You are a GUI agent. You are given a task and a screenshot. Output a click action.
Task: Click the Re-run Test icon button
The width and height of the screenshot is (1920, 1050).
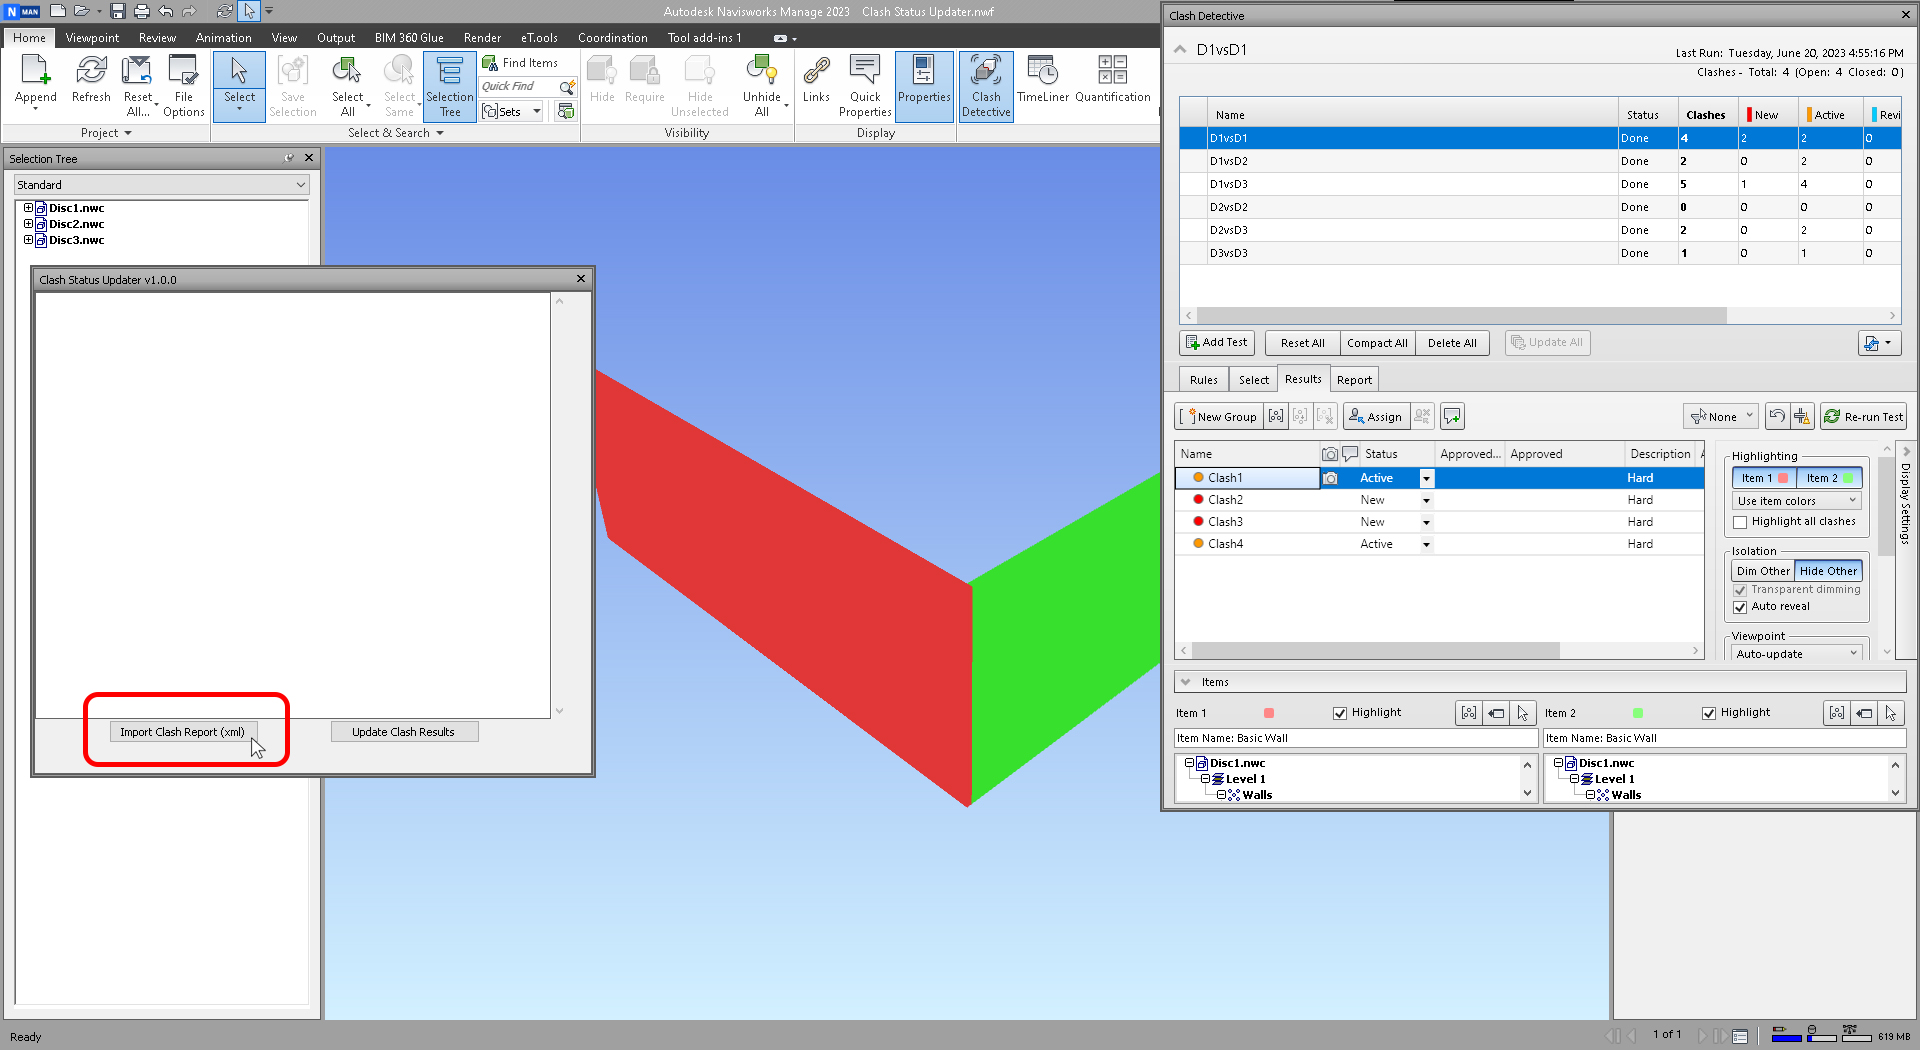click(1864, 417)
